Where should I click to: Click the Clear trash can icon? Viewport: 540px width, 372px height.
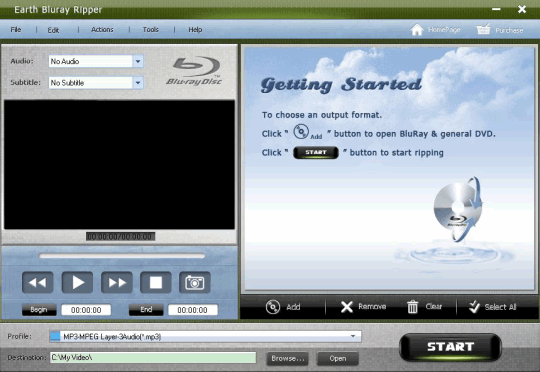413,307
